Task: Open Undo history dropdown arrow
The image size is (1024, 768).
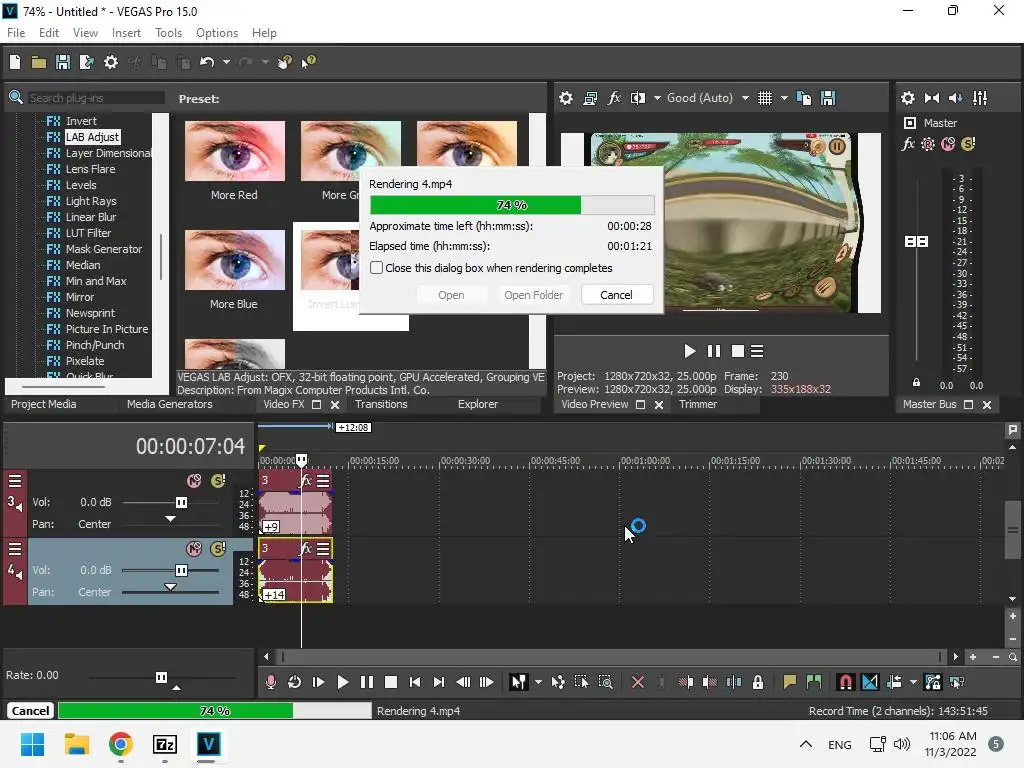Action: pyautogui.click(x=226, y=62)
